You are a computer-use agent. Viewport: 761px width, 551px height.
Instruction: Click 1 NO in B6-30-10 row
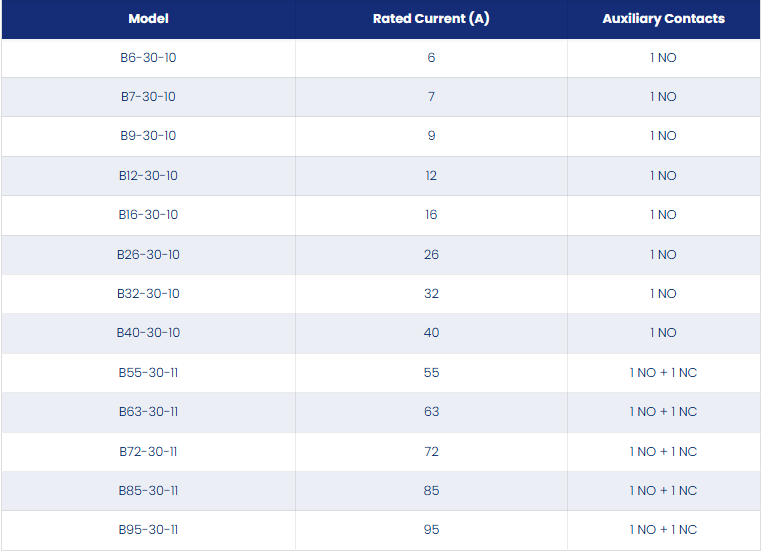point(663,58)
